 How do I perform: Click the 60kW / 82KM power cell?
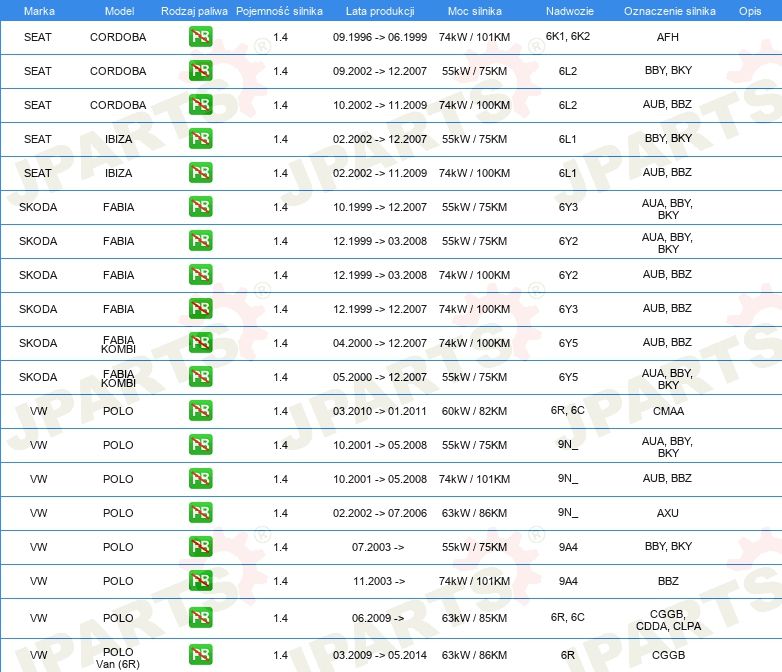tap(474, 411)
